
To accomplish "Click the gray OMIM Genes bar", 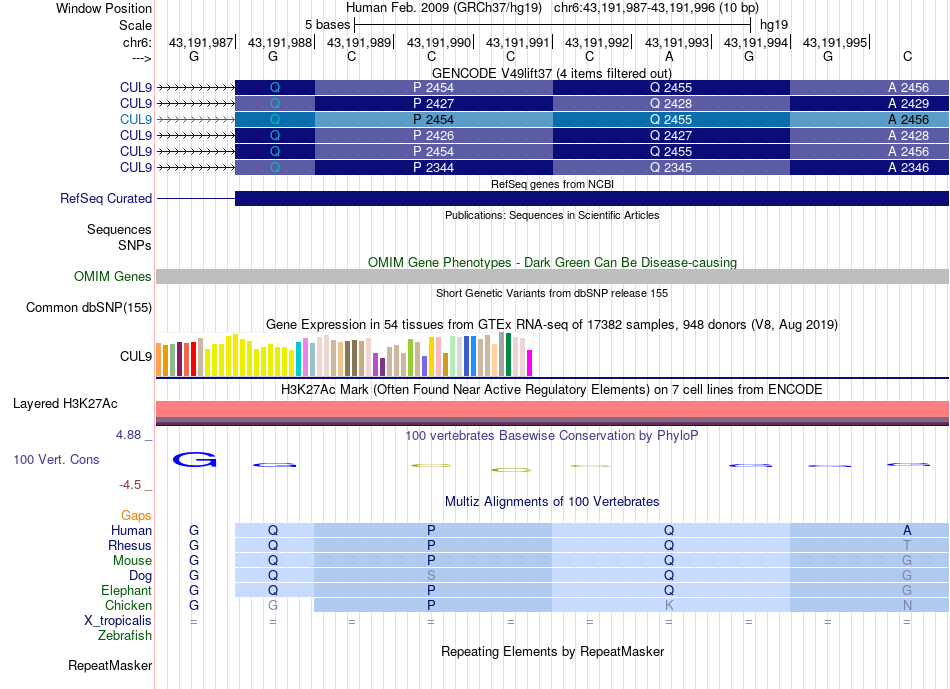I will 552,276.
